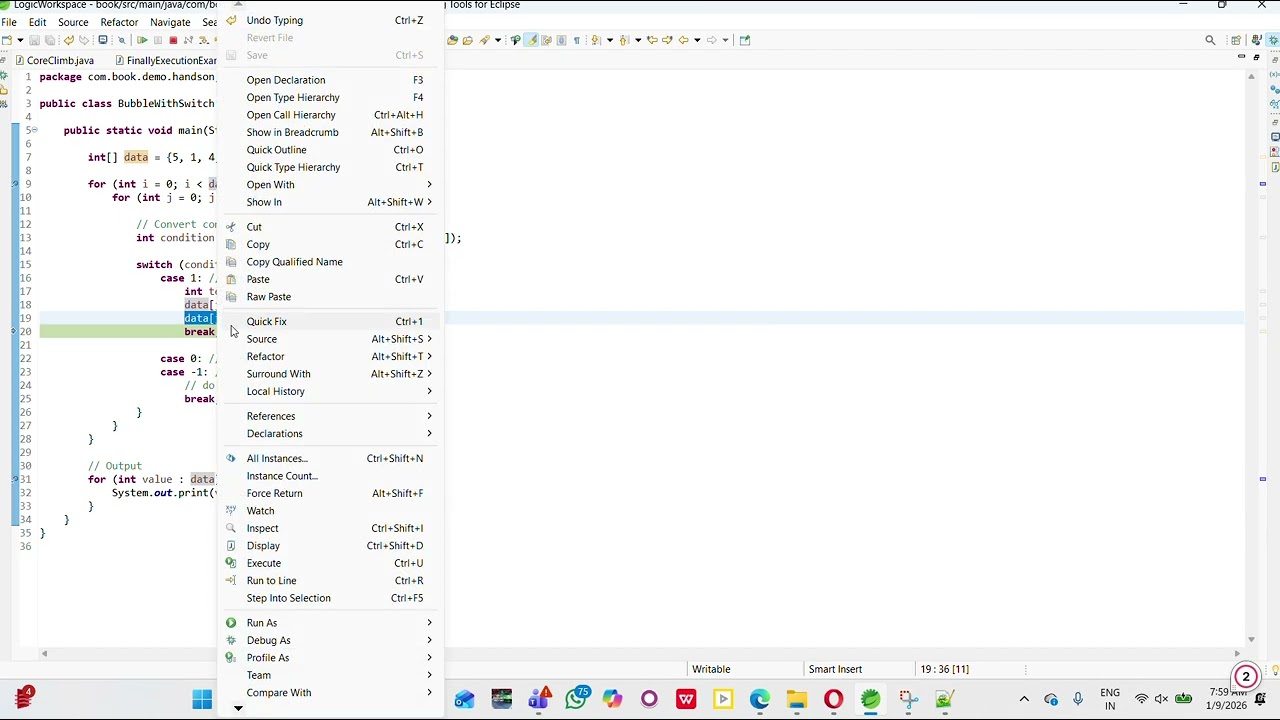Viewport: 1280px width, 720px height.
Task: Expand the Surround With submenu
Action: tap(331, 374)
